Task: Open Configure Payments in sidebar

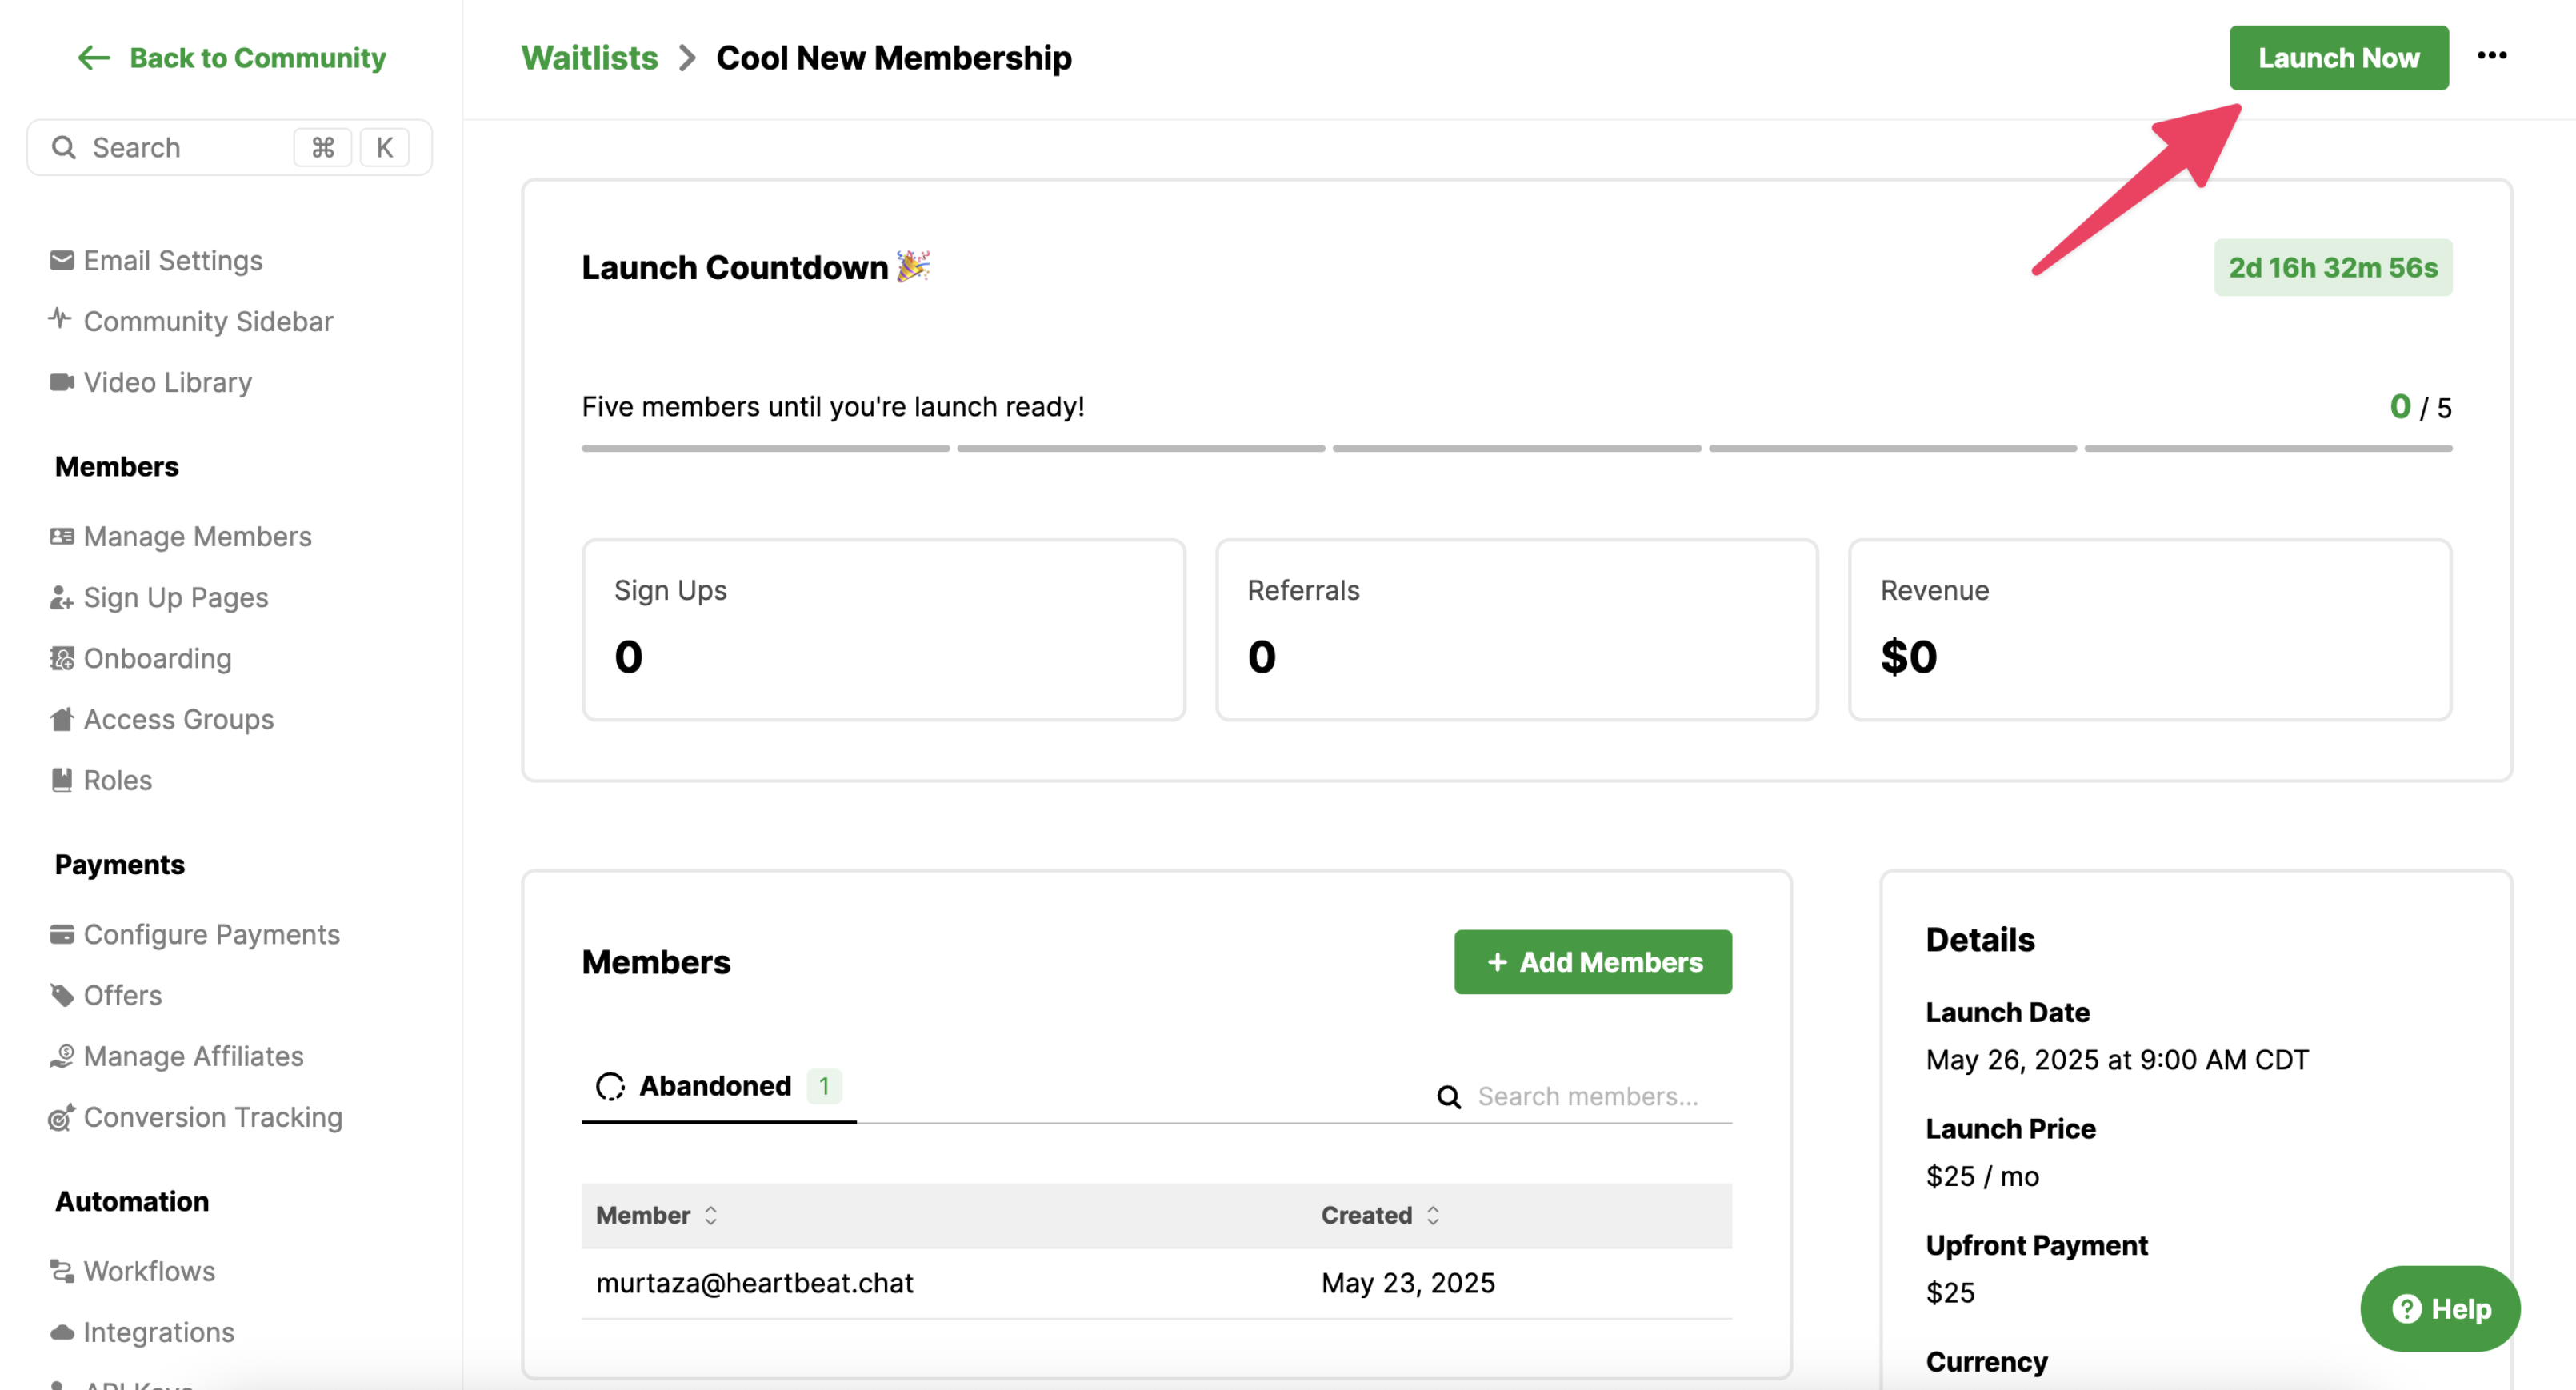Action: click(211, 934)
